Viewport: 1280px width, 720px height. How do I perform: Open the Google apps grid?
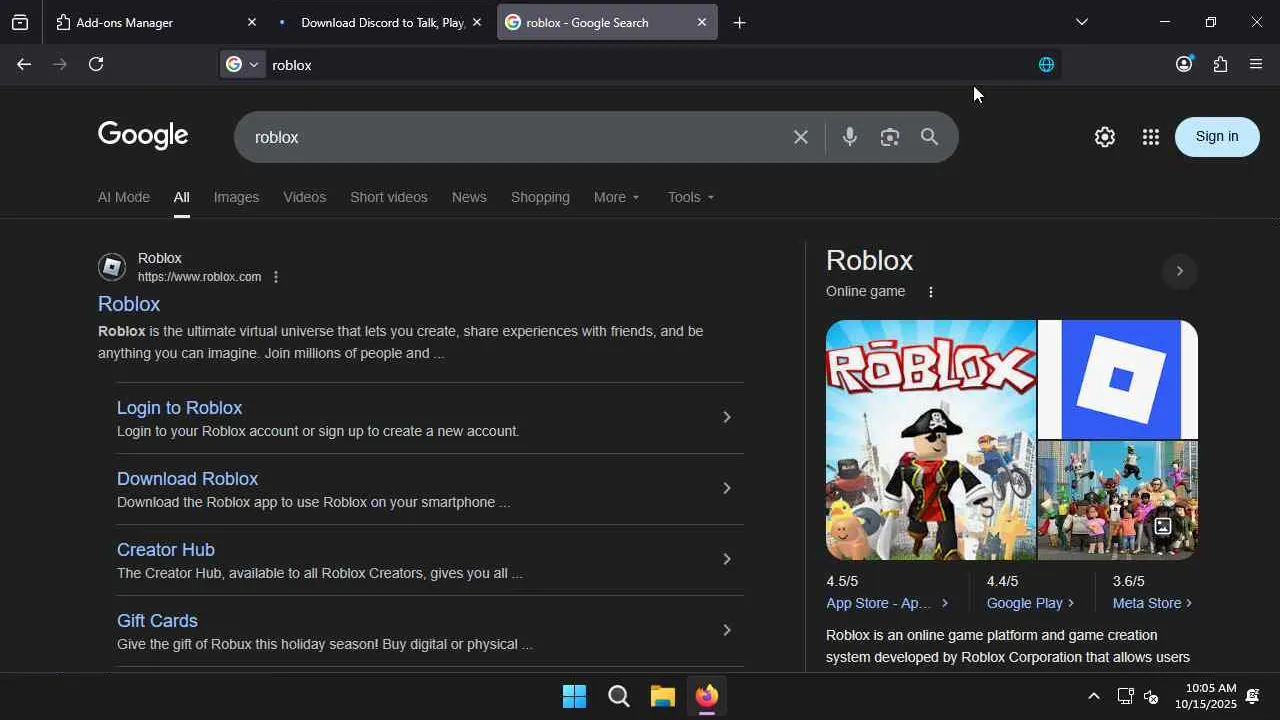click(x=1150, y=137)
